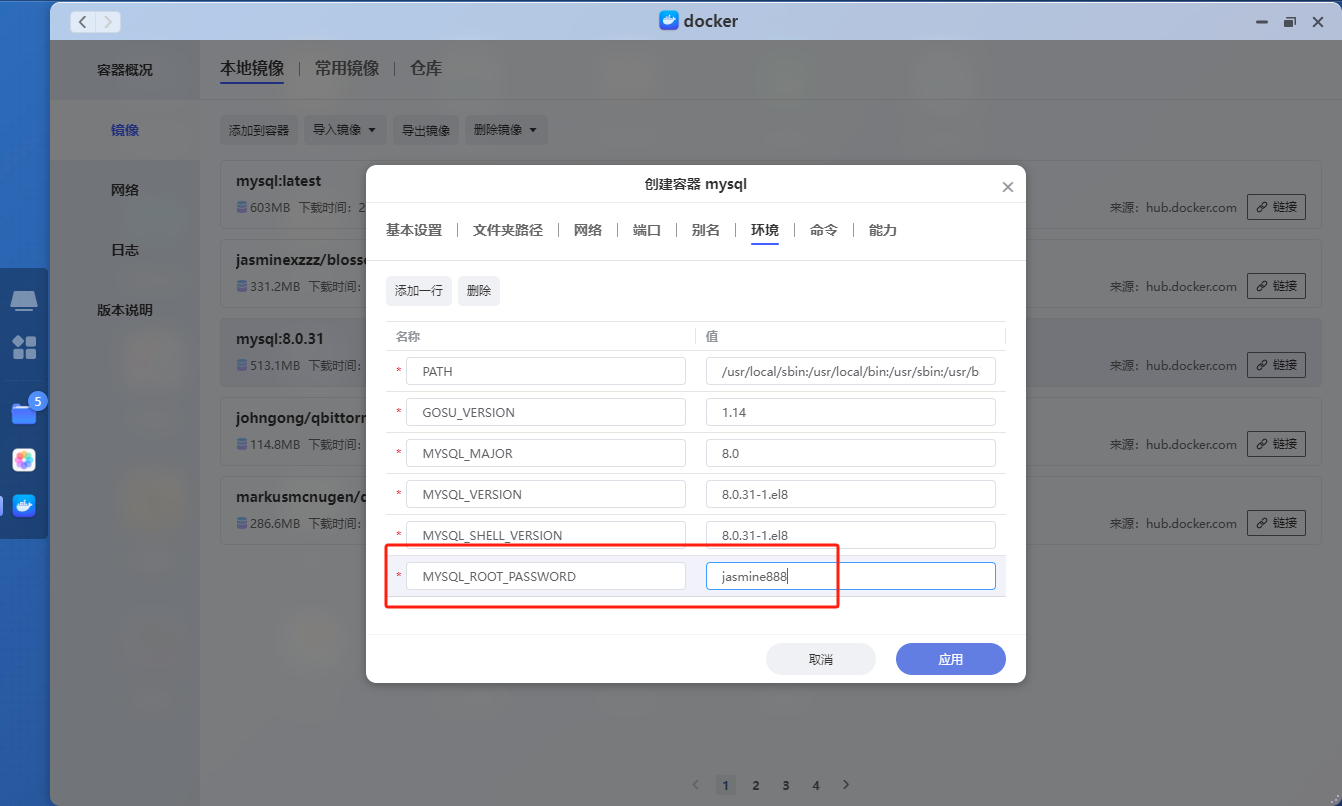Switch to 端口 tab in dialog
The image size is (1342, 806).
point(647,230)
